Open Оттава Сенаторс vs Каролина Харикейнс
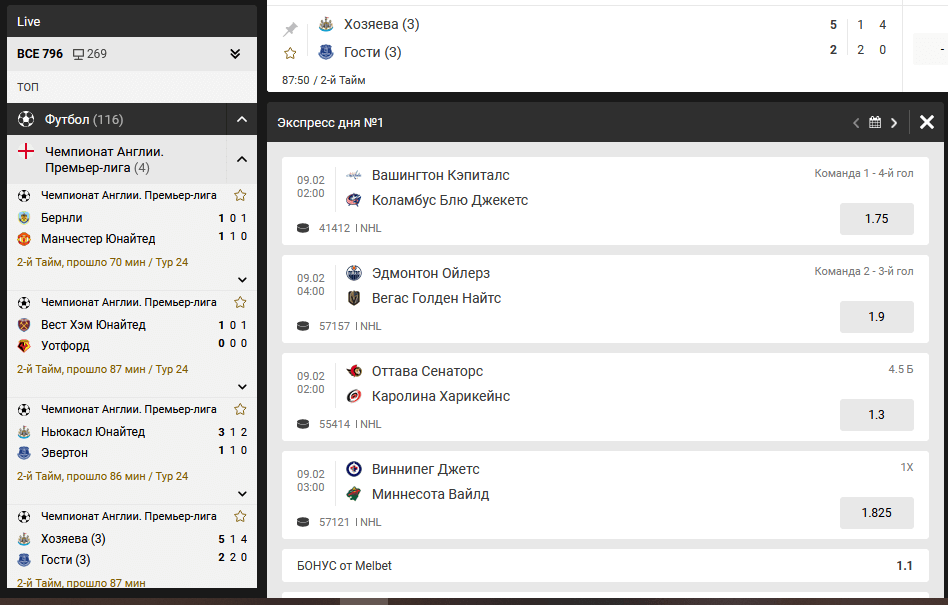 click(x=441, y=384)
